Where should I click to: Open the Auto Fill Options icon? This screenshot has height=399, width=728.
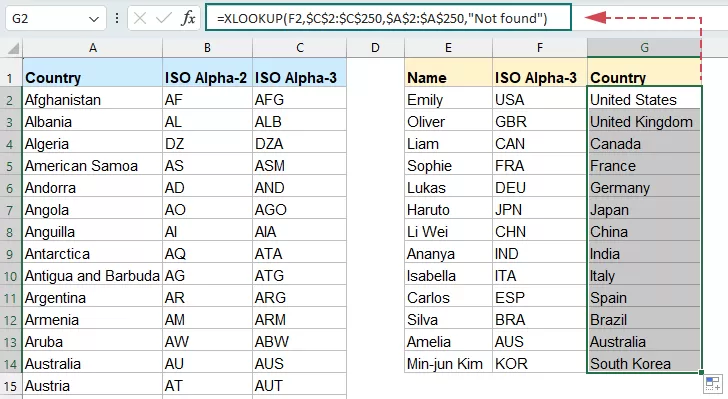(x=713, y=384)
